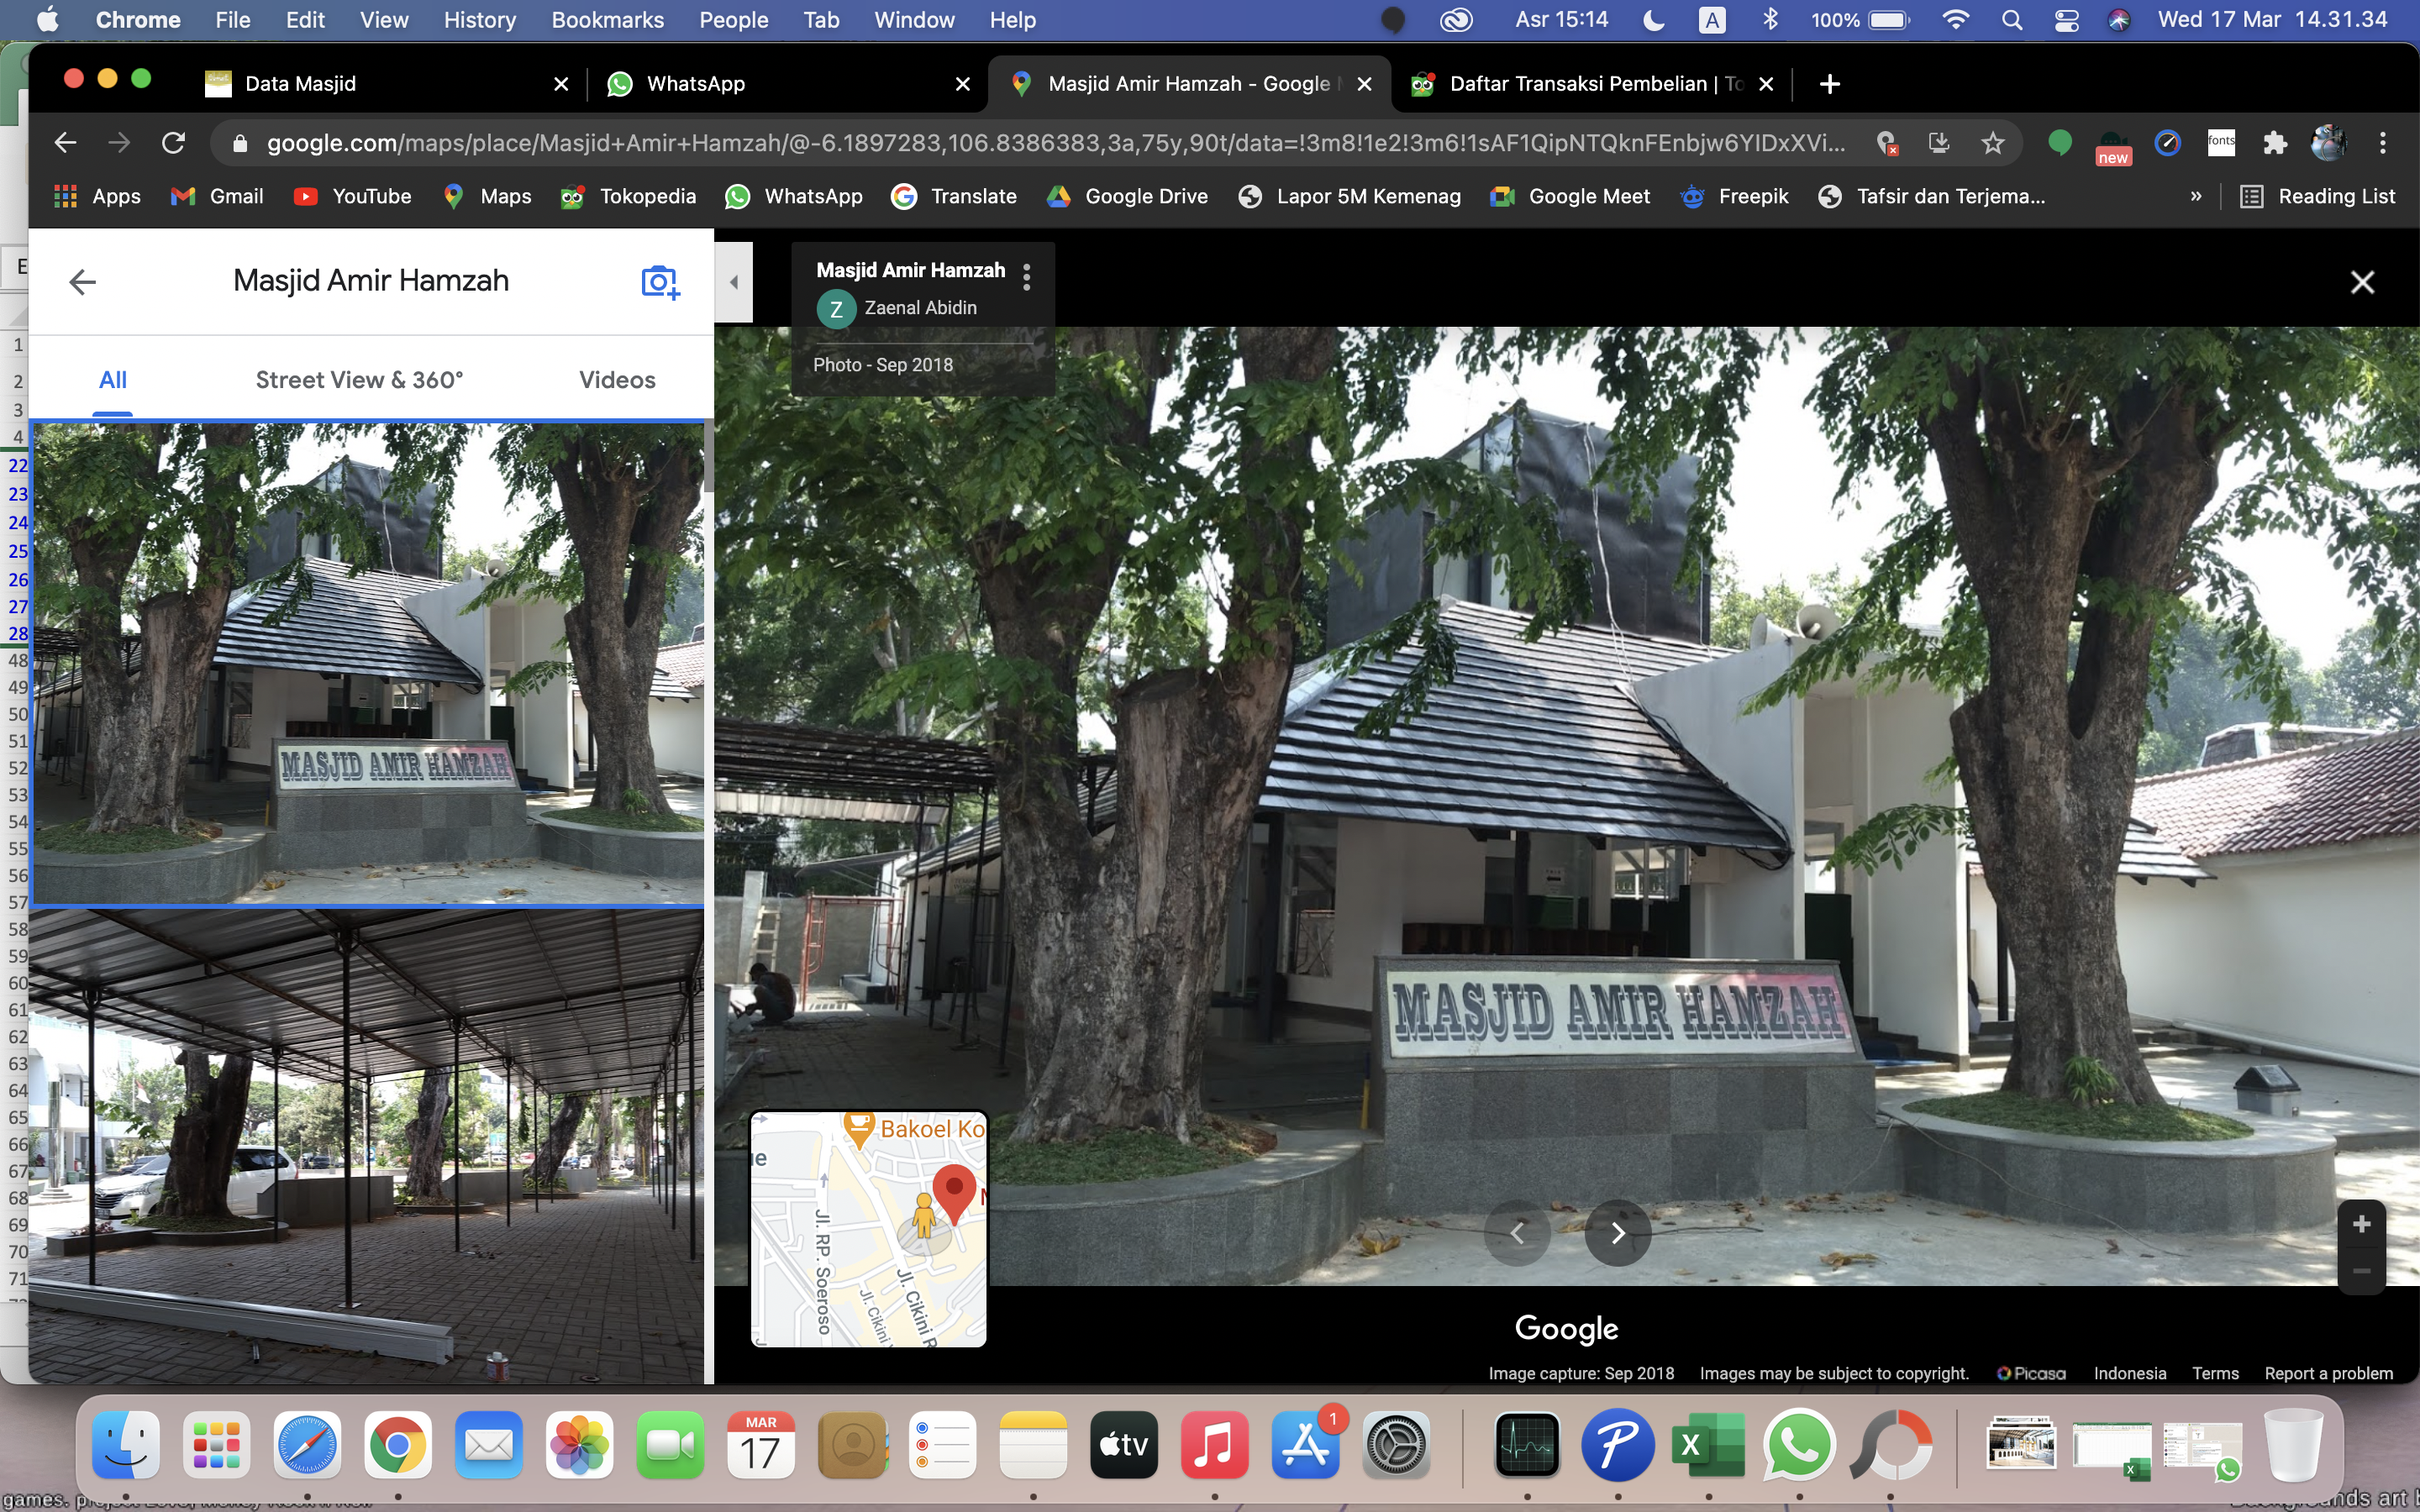Open the Wi-Fi menu bar icon

tap(1955, 20)
